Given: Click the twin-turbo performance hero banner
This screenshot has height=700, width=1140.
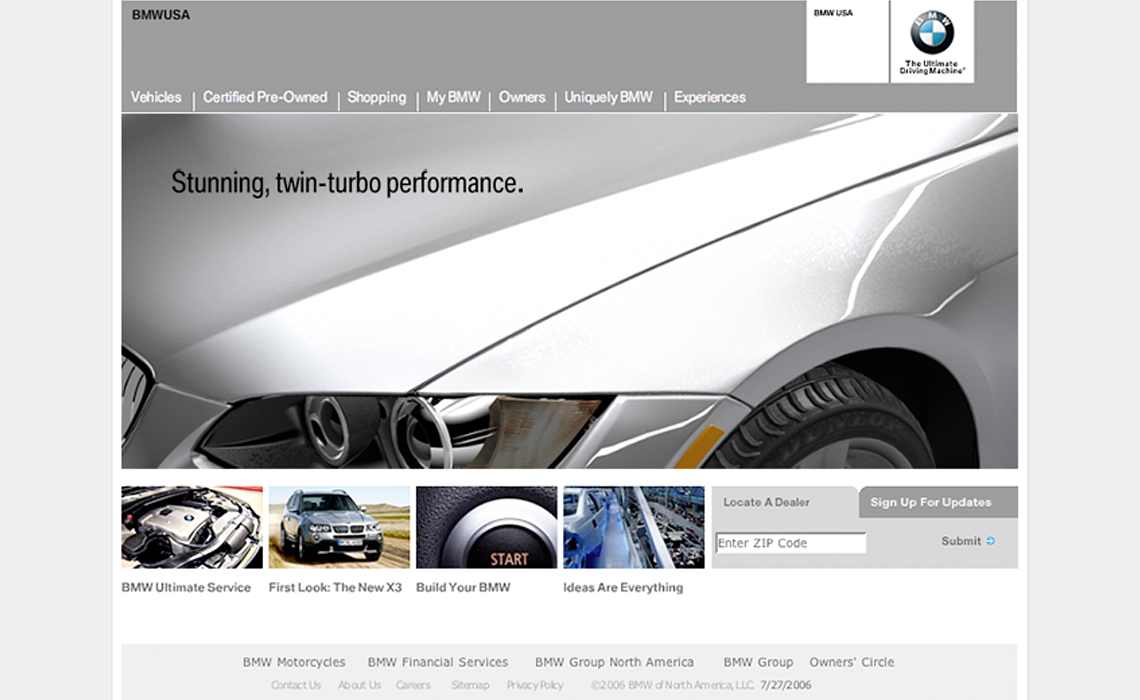Looking at the screenshot, I should [x=569, y=291].
